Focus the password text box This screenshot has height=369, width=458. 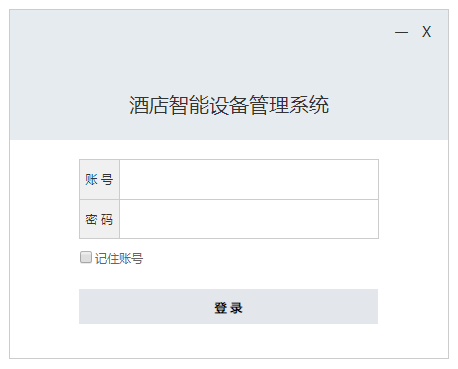tap(249, 219)
